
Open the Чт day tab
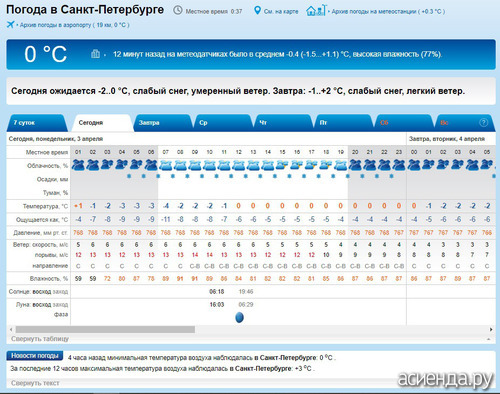(x=283, y=123)
